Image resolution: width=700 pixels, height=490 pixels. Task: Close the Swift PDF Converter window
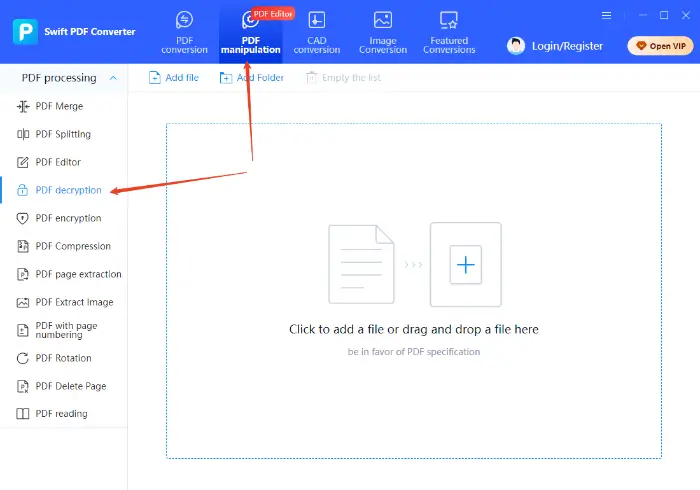pyautogui.click(x=686, y=15)
